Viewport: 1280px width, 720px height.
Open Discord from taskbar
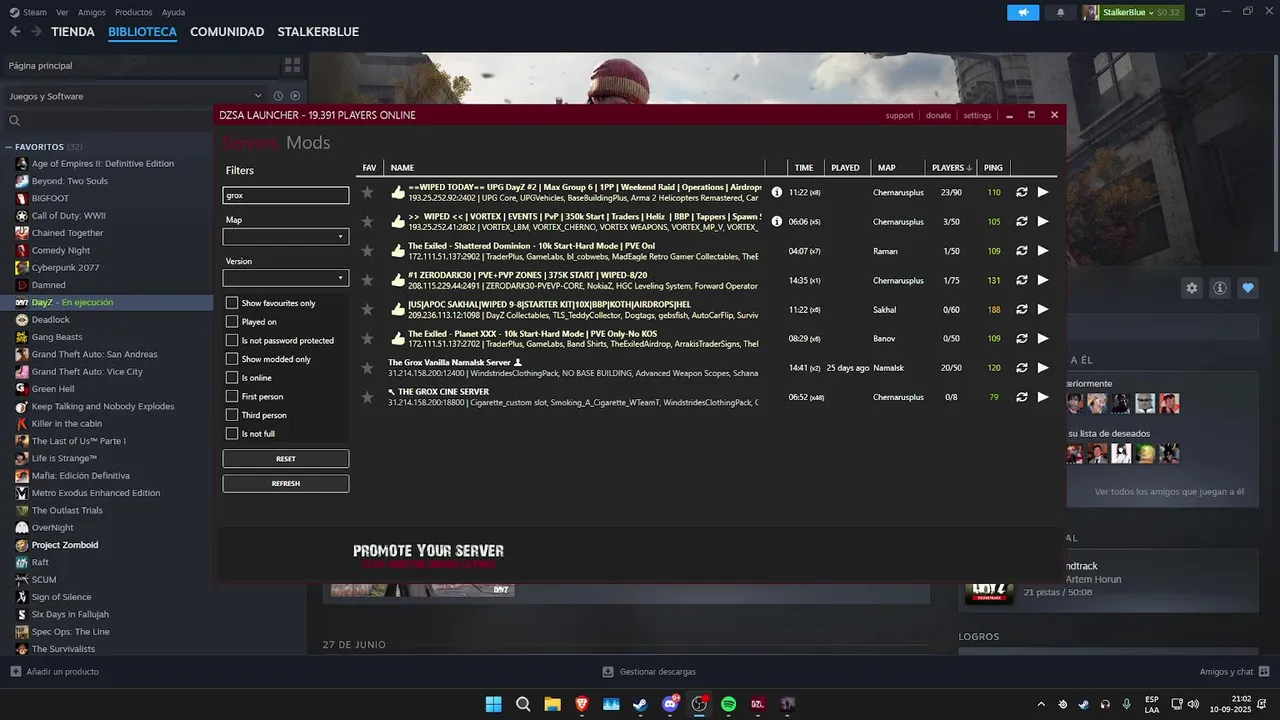coord(670,704)
